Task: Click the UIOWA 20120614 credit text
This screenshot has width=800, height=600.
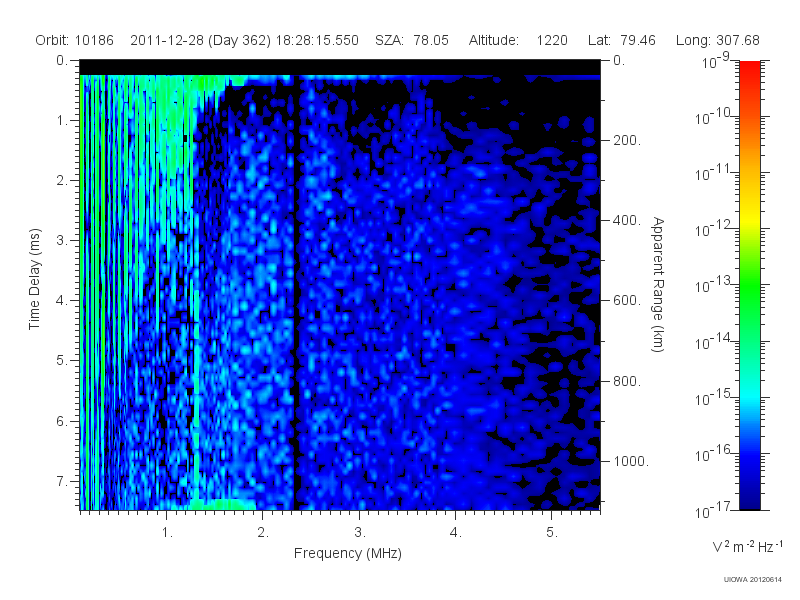Action: point(753,580)
